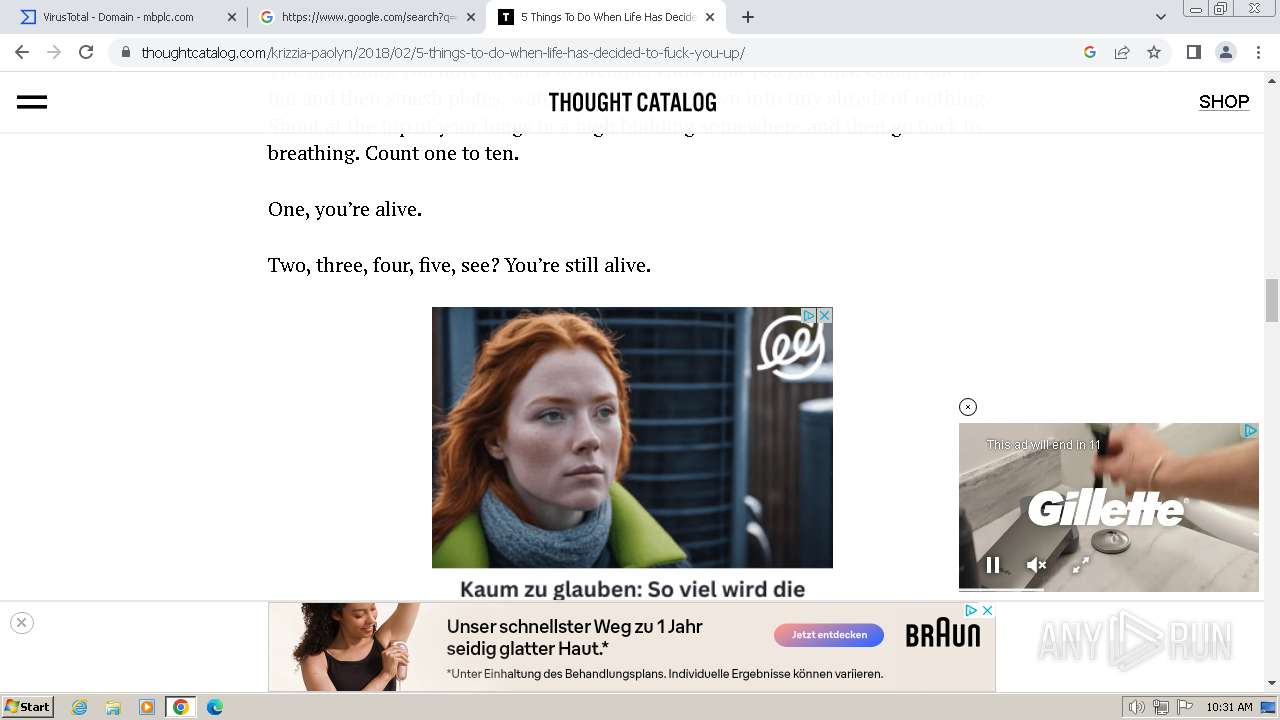Open Chrome three-dot menu
Viewport: 1280px width, 720px height.
point(1257,52)
